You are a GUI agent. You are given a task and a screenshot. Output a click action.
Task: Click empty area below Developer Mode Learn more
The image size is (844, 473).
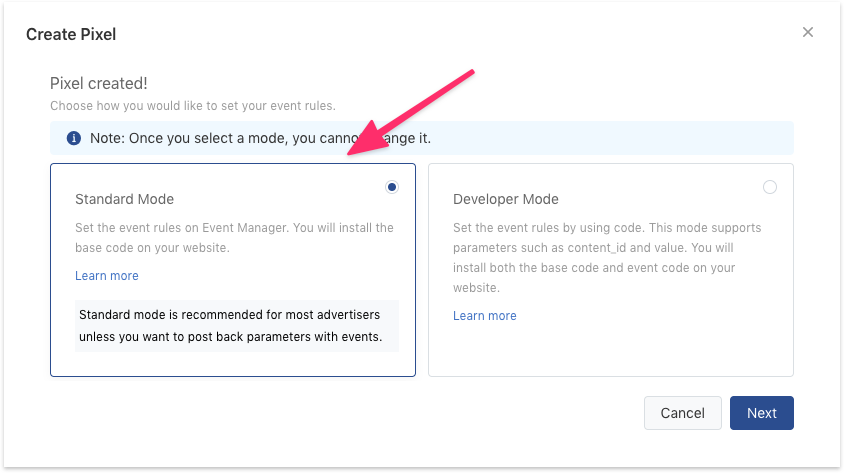click(610, 350)
